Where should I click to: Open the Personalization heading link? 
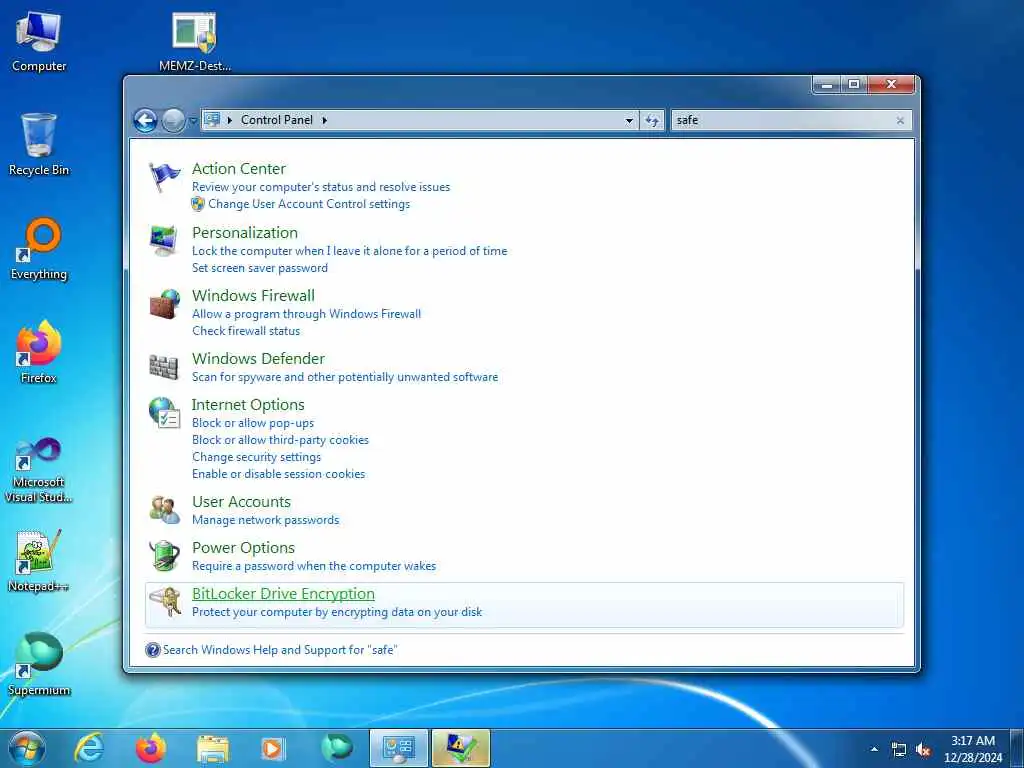(x=245, y=232)
